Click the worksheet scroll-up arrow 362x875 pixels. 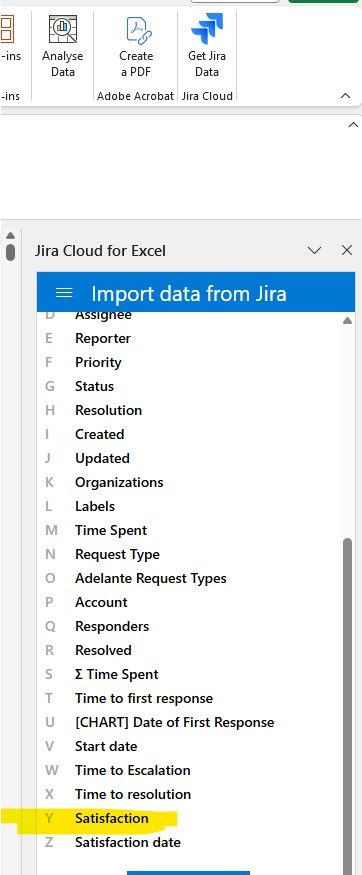10,236
